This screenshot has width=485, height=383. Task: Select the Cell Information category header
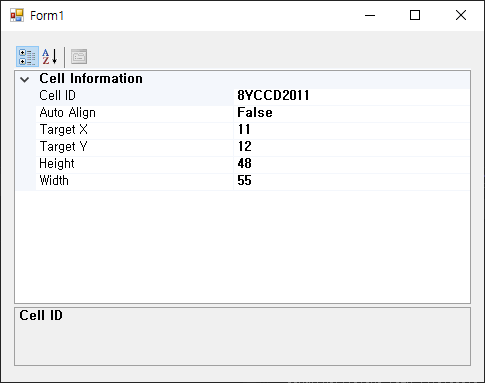pyautogui.click(x=91, y=79)
